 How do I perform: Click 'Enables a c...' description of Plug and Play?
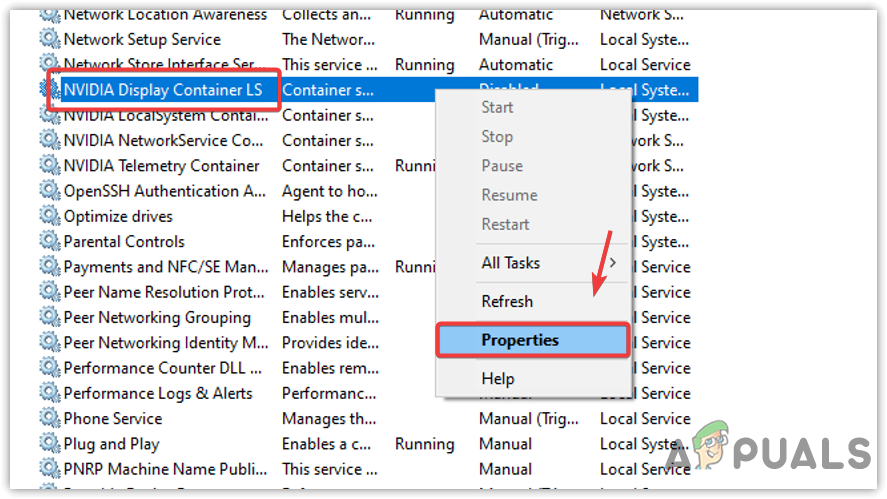327,444
